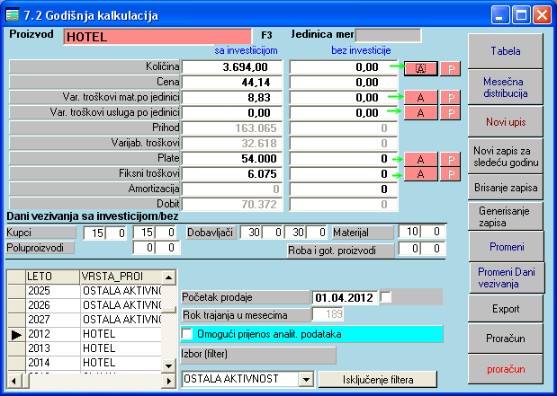Viewport: 557px width, 396px height.
Task: Click the Materijal days field showing 10
Action: coord(410,232)
